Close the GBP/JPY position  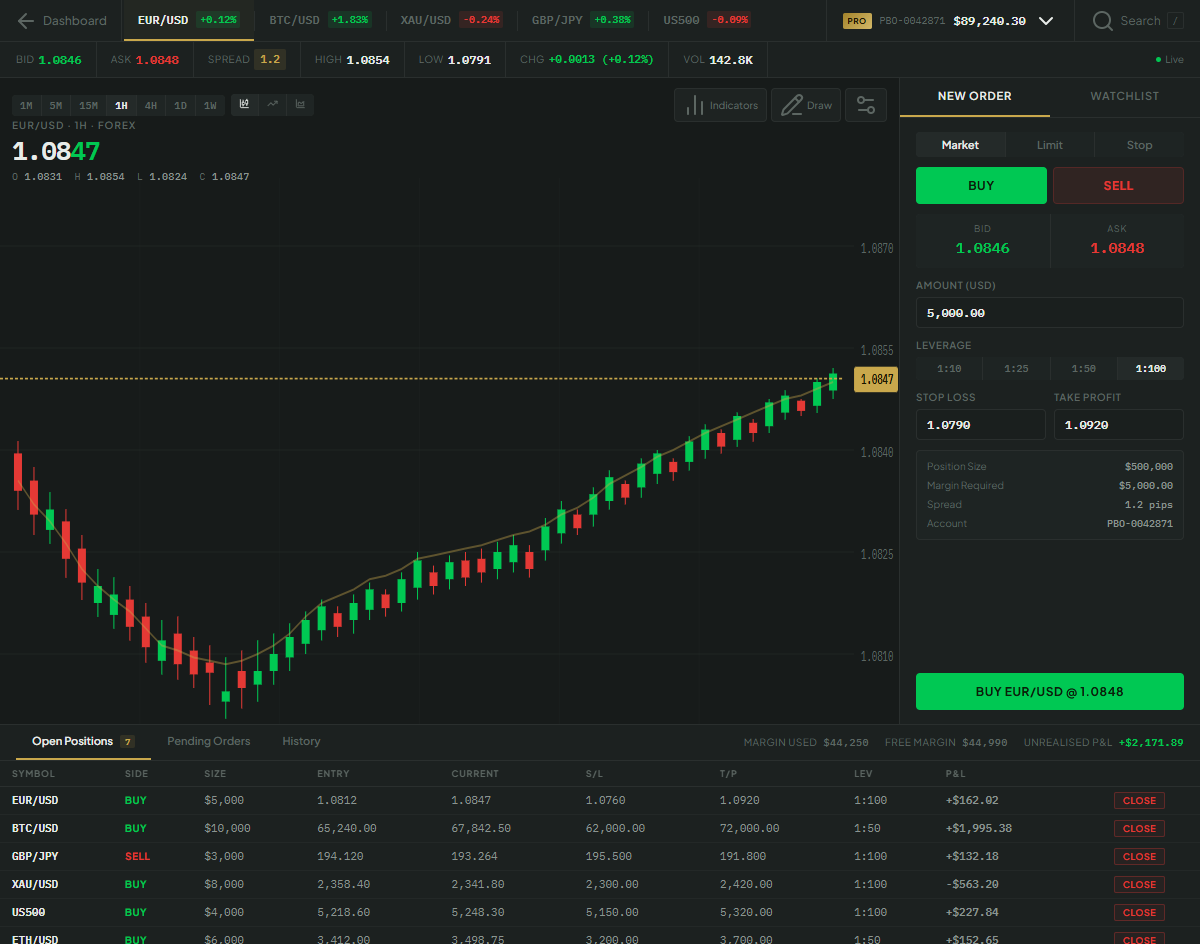point(1139,856)
